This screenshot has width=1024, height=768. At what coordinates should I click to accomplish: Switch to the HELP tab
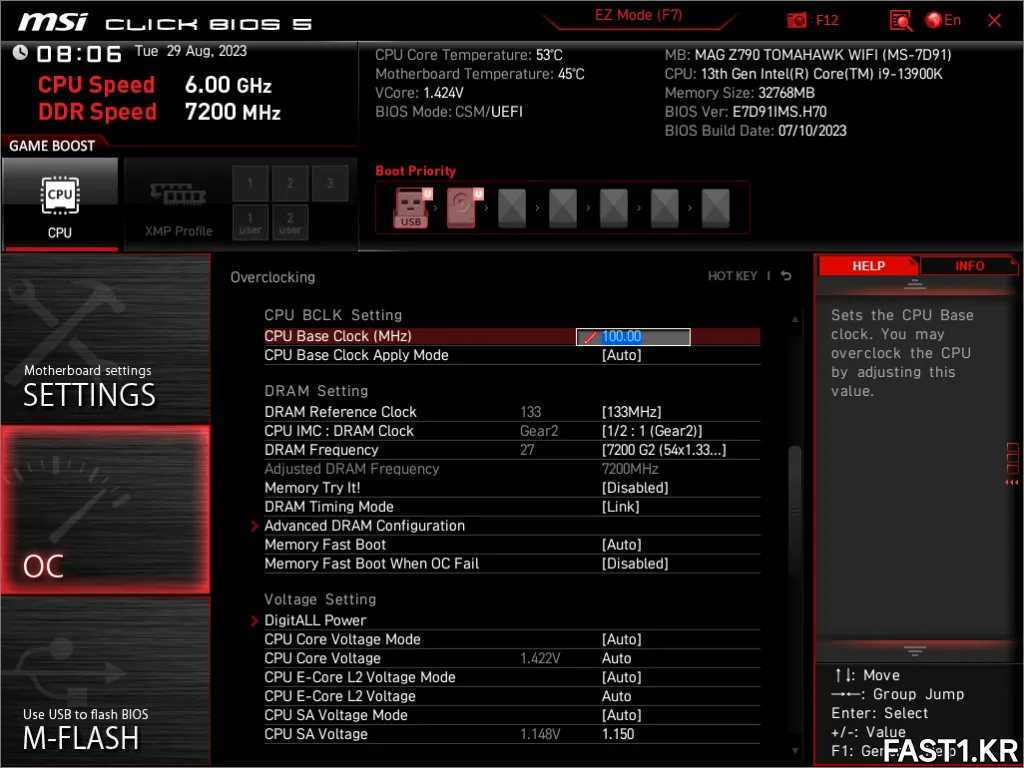868,266
